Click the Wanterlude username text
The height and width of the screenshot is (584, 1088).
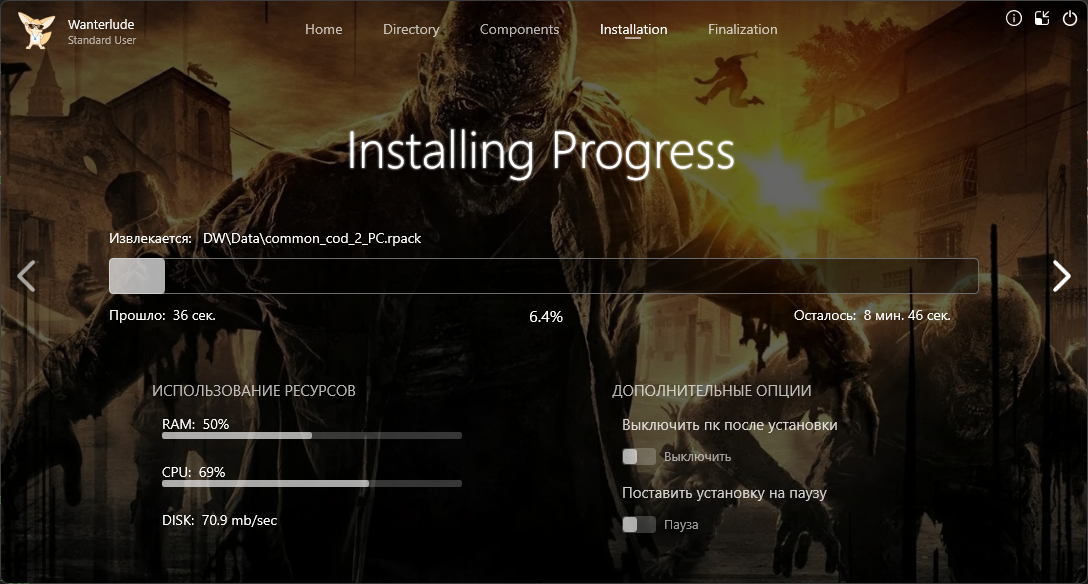[x=101, y=24]
